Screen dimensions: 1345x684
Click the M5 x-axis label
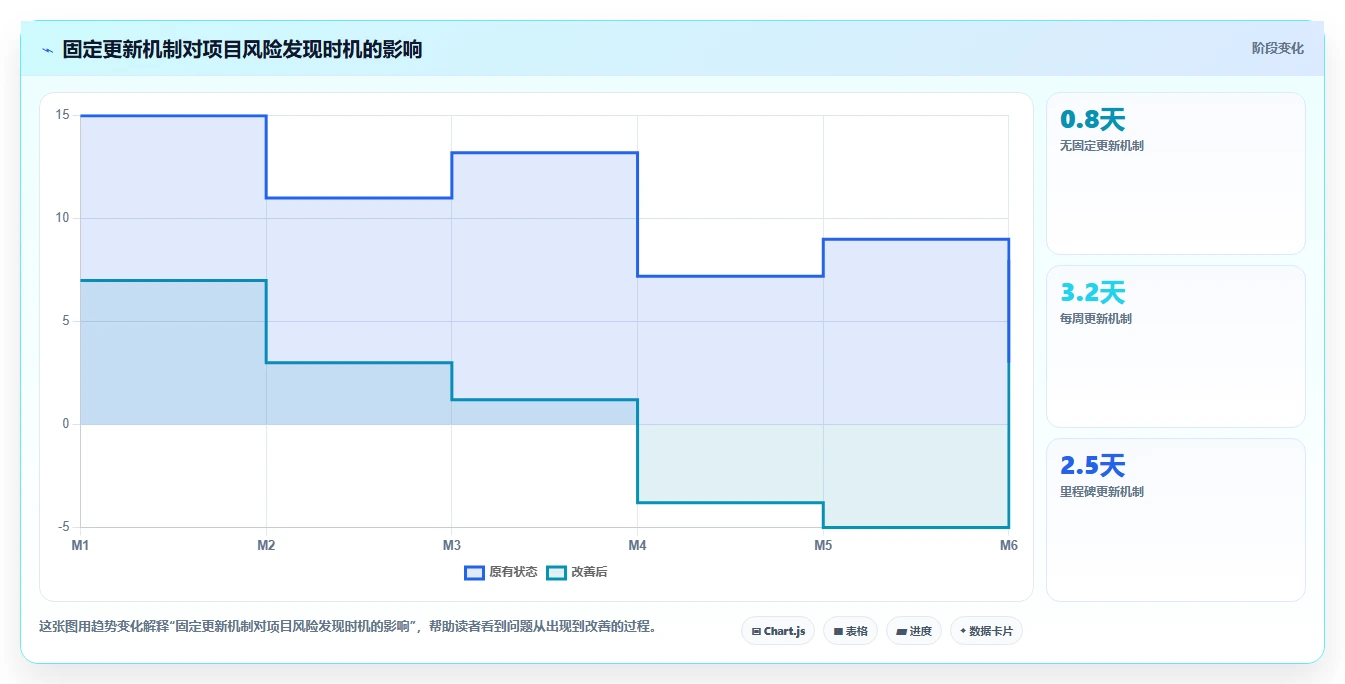tap(823, 545)
